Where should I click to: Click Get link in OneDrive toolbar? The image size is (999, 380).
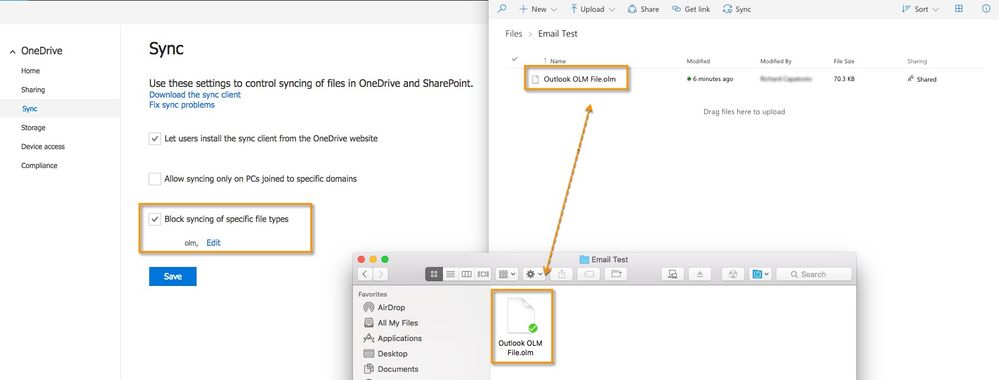pyautogui.click(x=691, y=9)
